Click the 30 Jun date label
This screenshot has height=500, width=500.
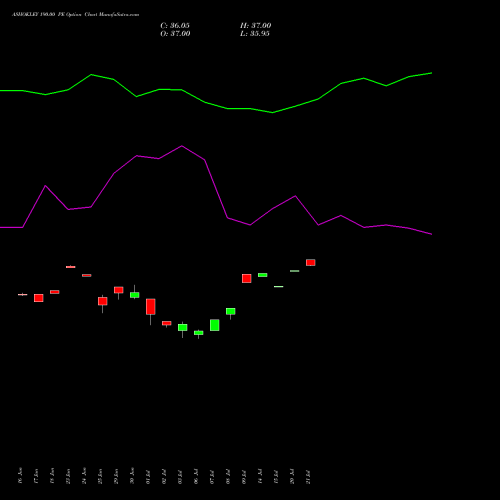(x=132, y=476)
